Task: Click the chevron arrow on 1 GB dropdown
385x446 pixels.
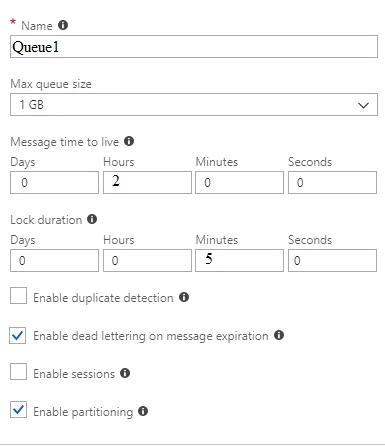Action: pyautogui.click(x=363, y=105)
